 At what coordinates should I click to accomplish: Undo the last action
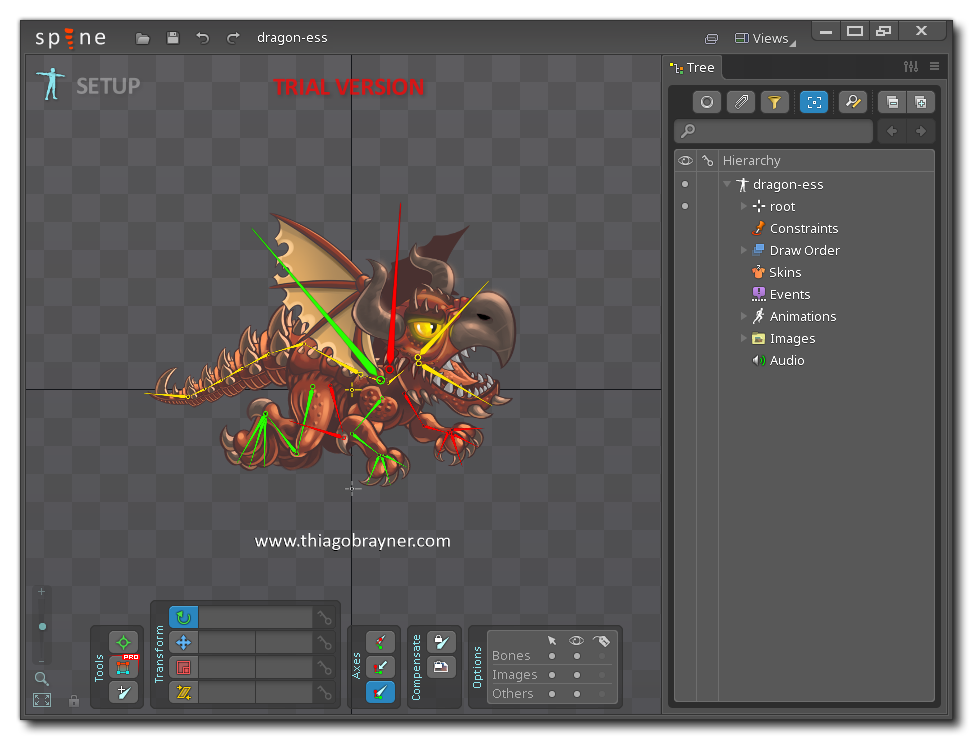point(202,38)
